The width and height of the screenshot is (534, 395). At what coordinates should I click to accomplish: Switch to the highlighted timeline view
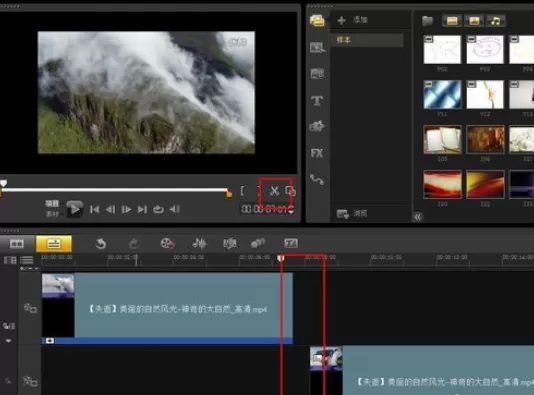click(x=53, y=243)
